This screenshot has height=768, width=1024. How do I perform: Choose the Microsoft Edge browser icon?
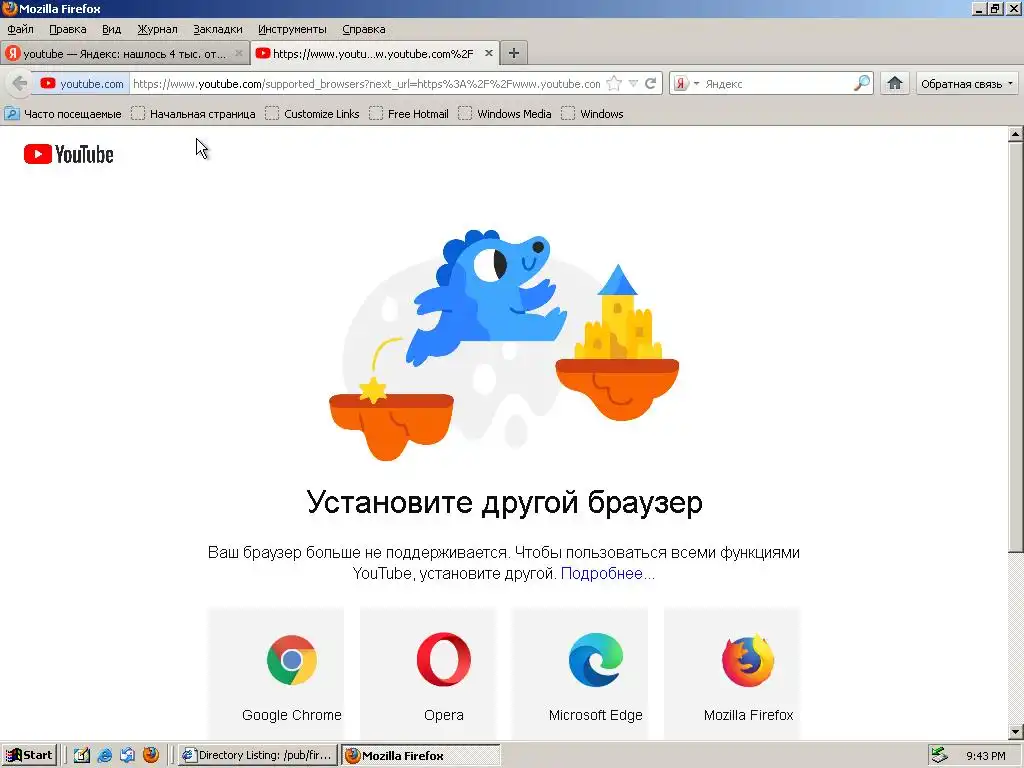coord(596,660)
